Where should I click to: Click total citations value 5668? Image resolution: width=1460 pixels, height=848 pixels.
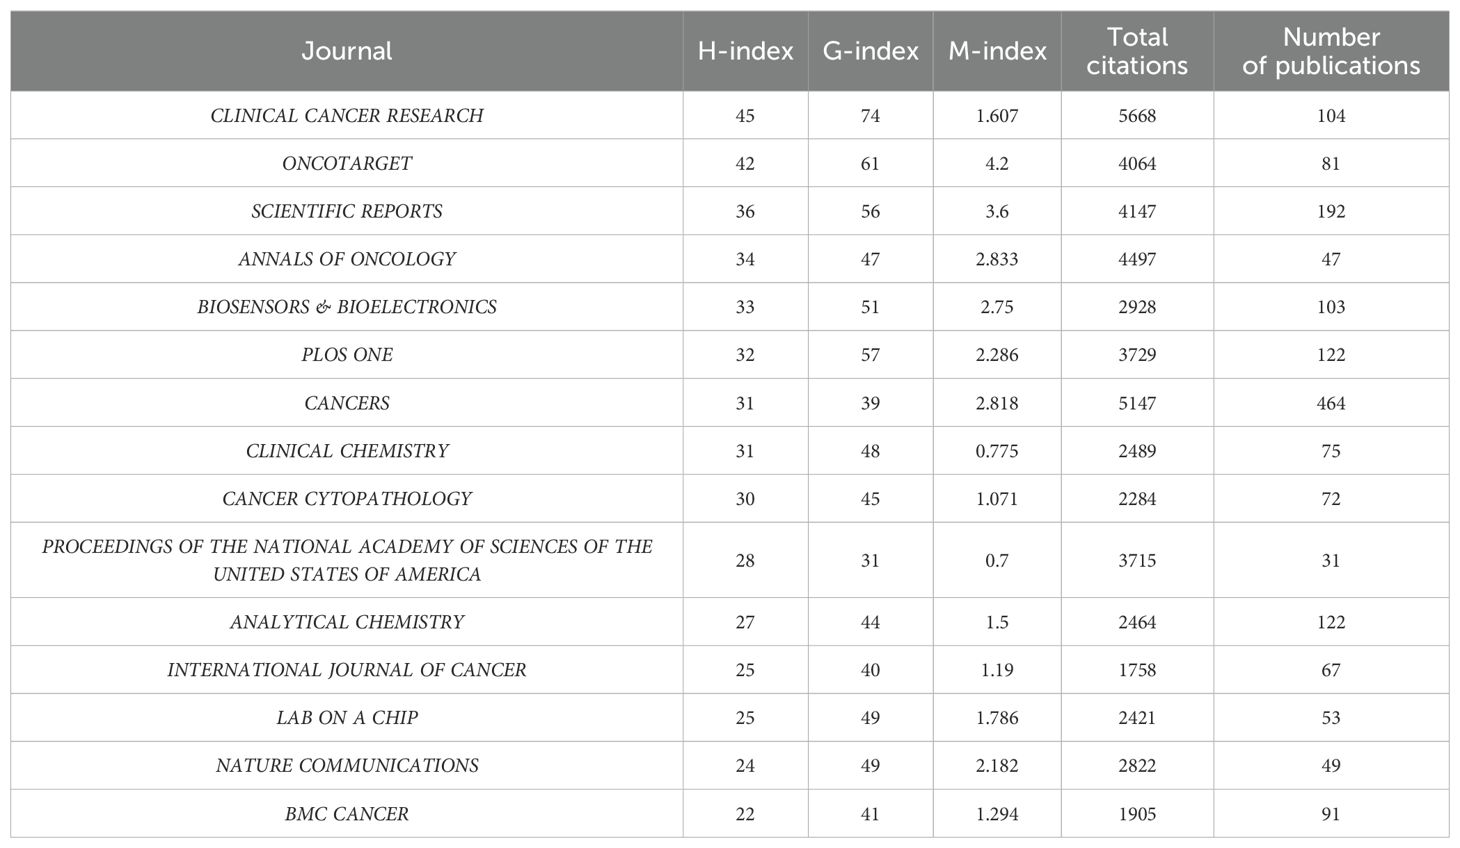(x=1137, y=116)
